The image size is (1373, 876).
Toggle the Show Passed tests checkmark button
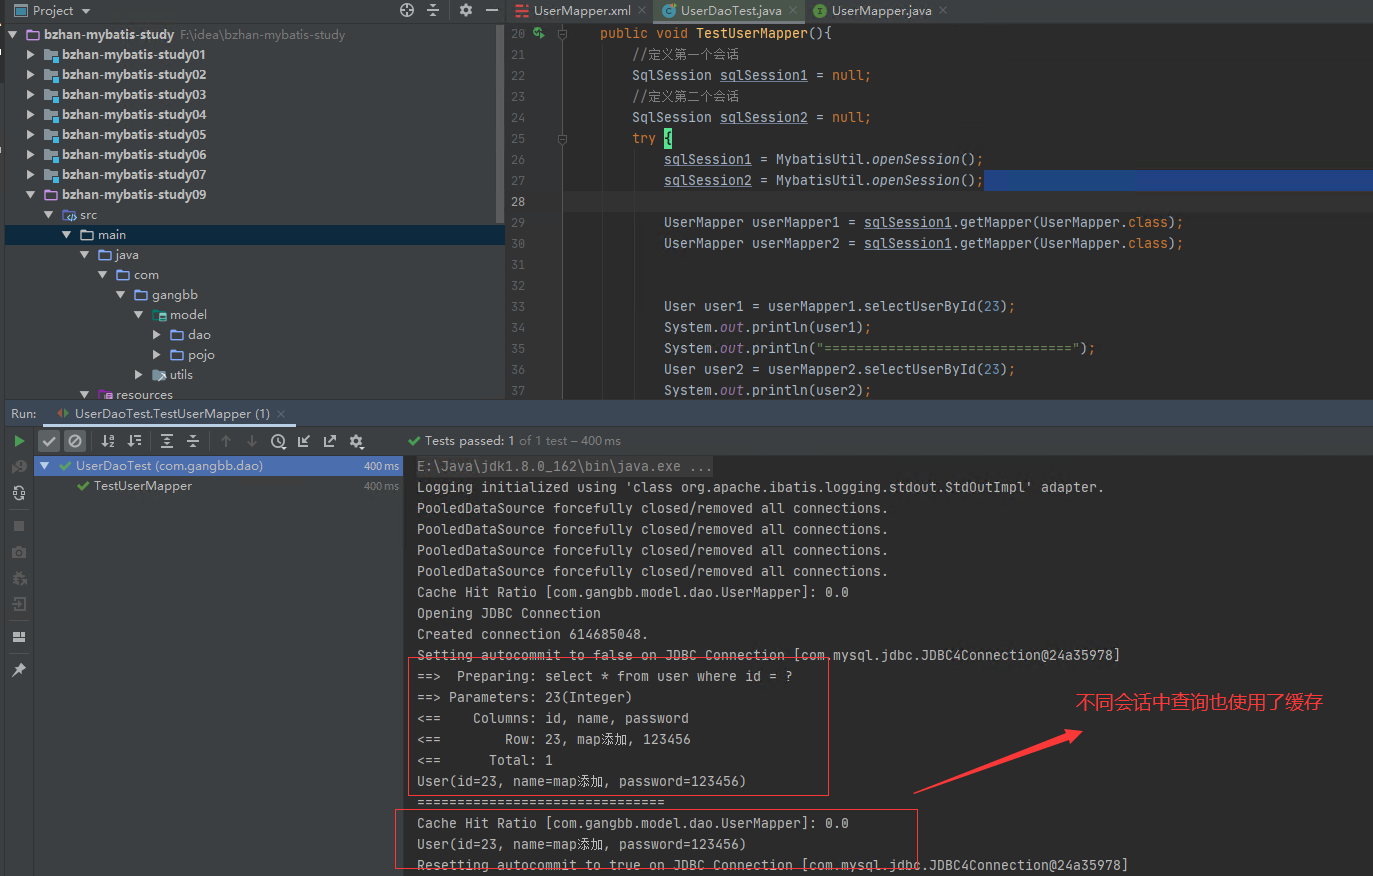(x=49, y=441)
